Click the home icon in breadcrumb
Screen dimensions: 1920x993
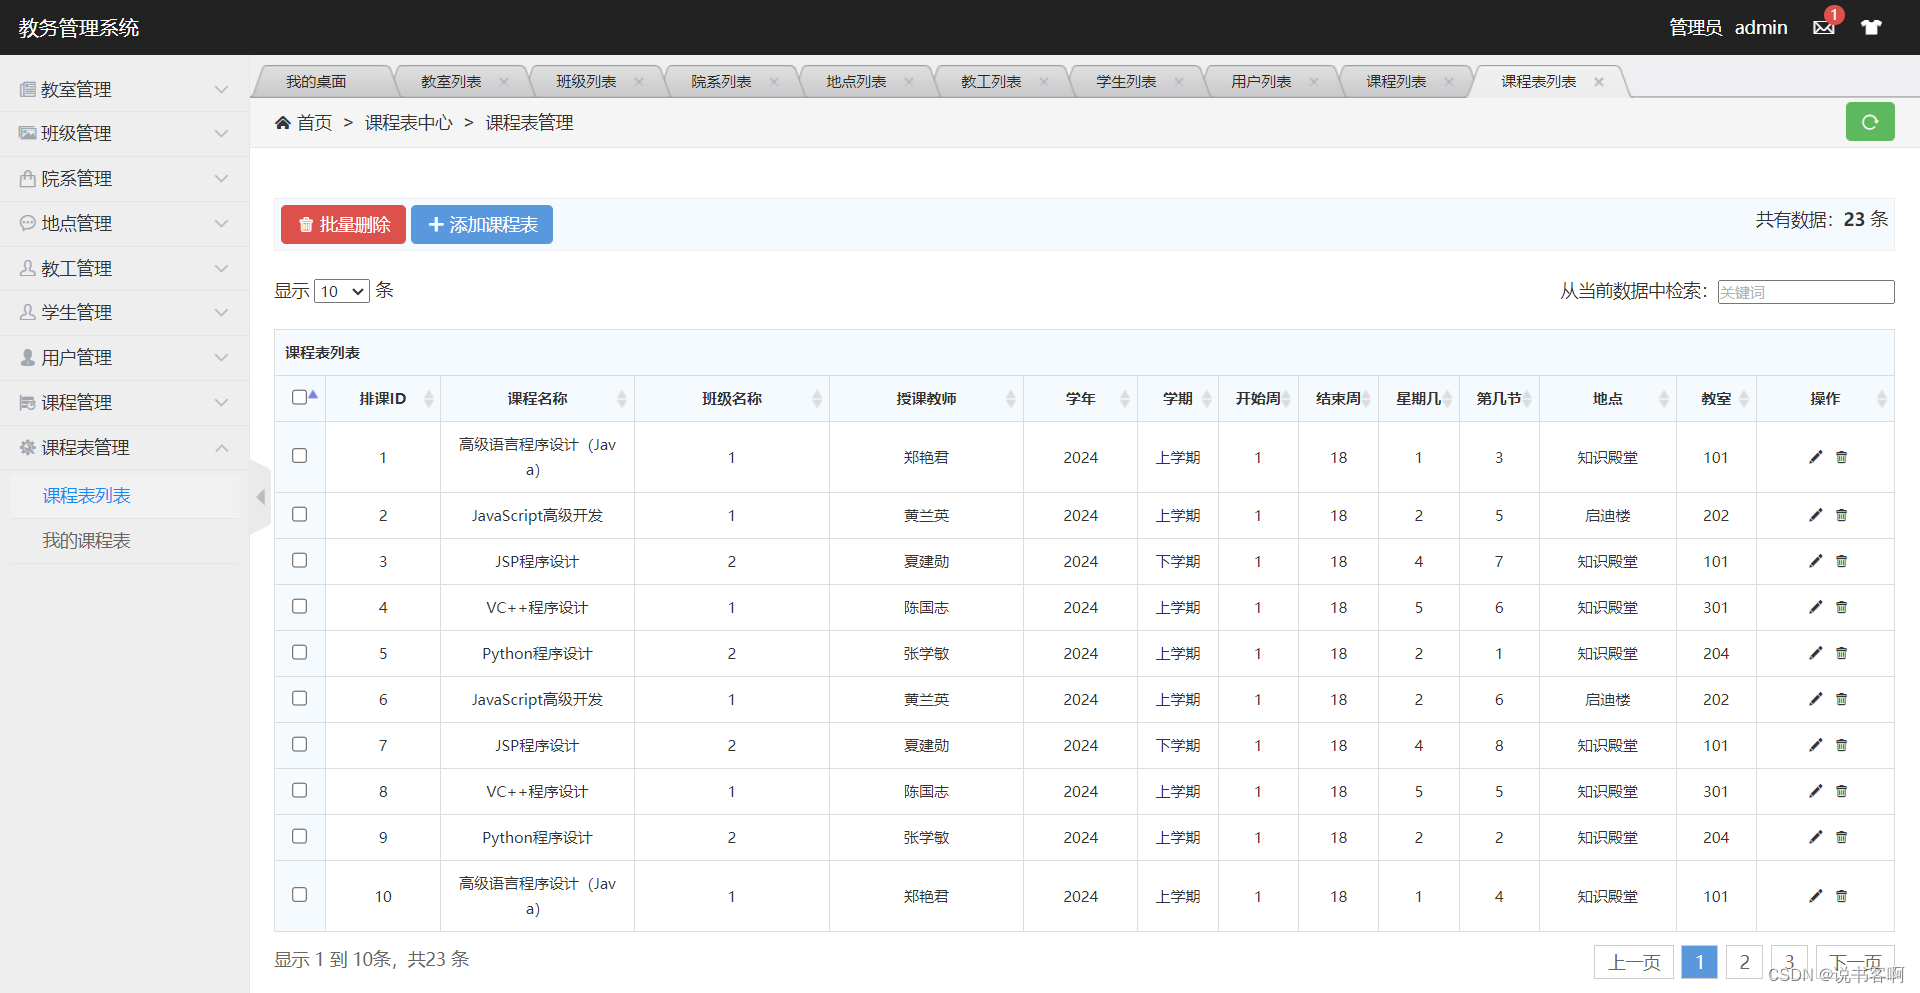pos(283,122)
